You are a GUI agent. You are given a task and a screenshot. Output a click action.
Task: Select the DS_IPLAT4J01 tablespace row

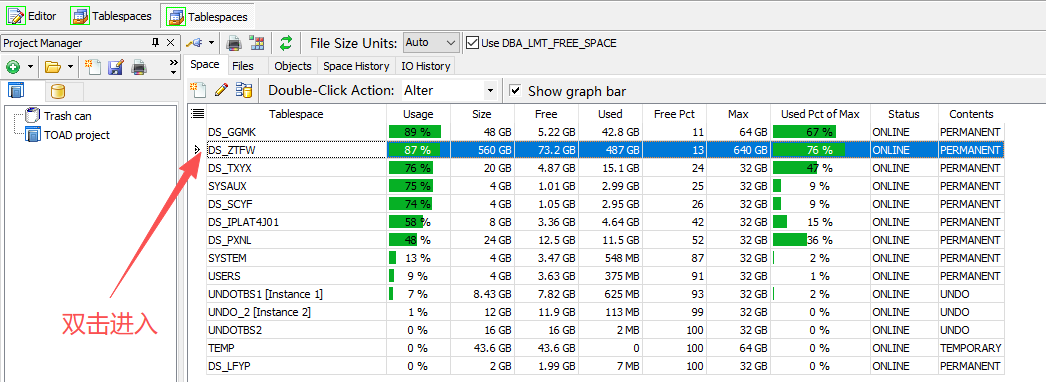[x=604, y=222]
